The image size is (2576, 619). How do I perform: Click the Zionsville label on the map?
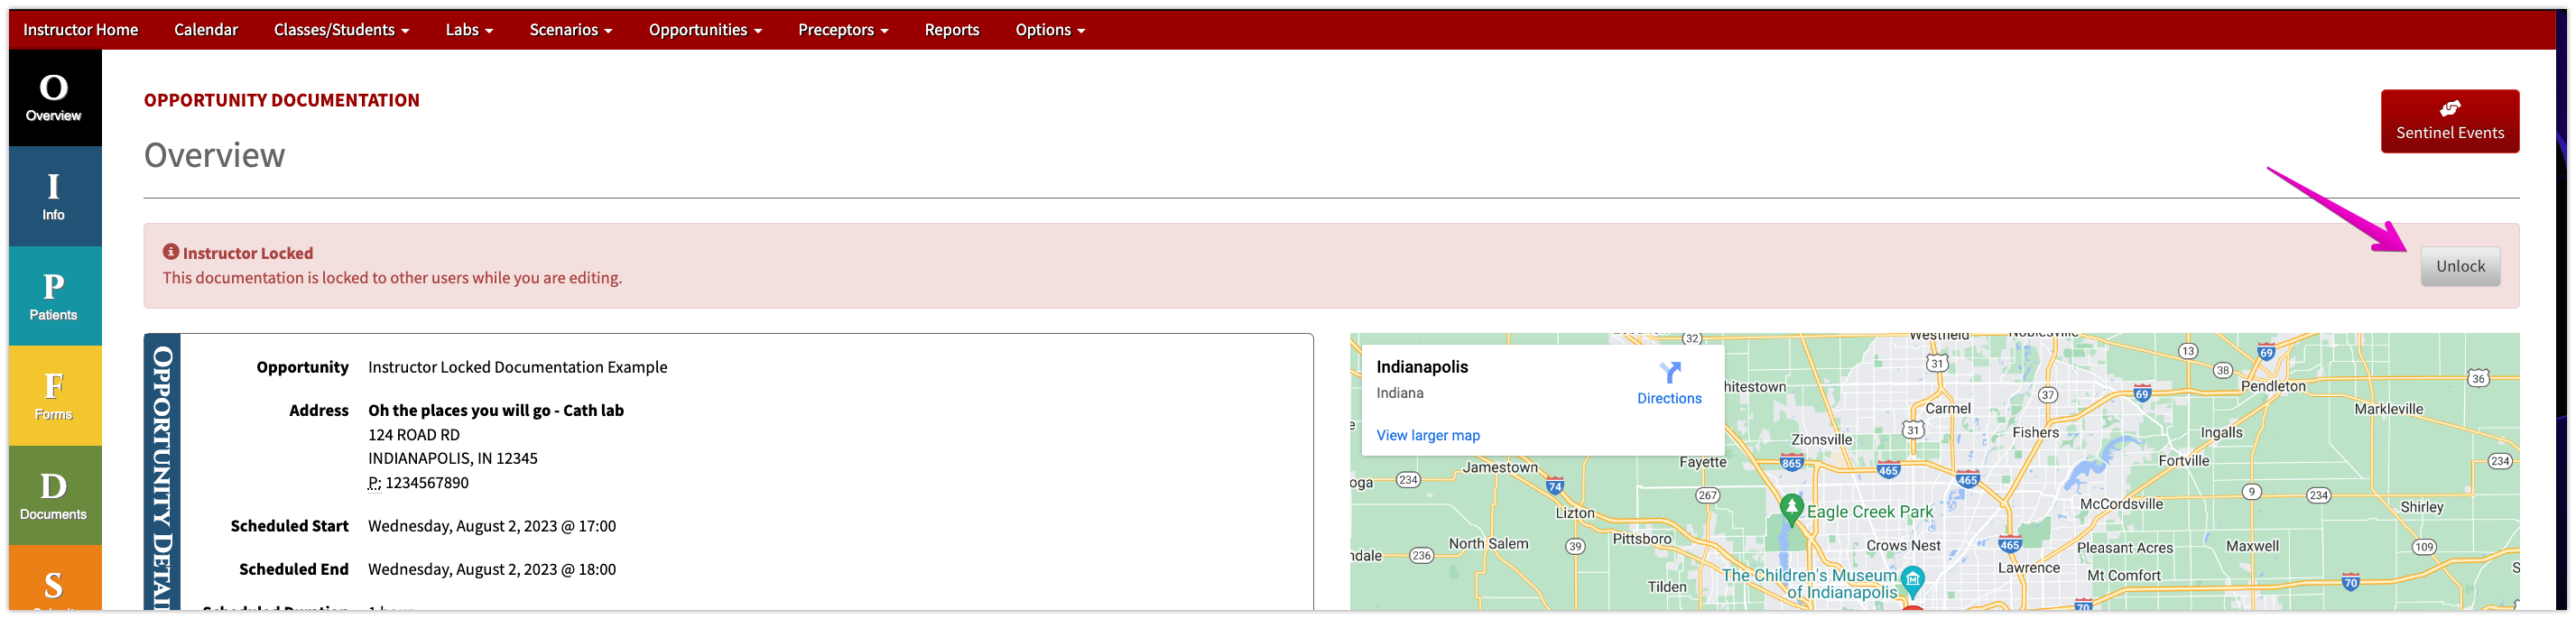click(1821, 439)
